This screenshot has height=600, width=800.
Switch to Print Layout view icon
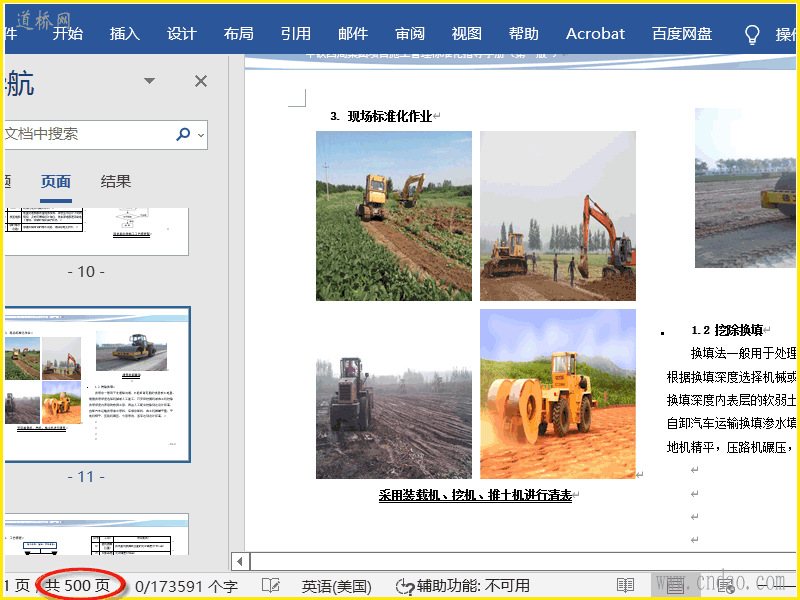pyautogui.click(x=676, y=586)
